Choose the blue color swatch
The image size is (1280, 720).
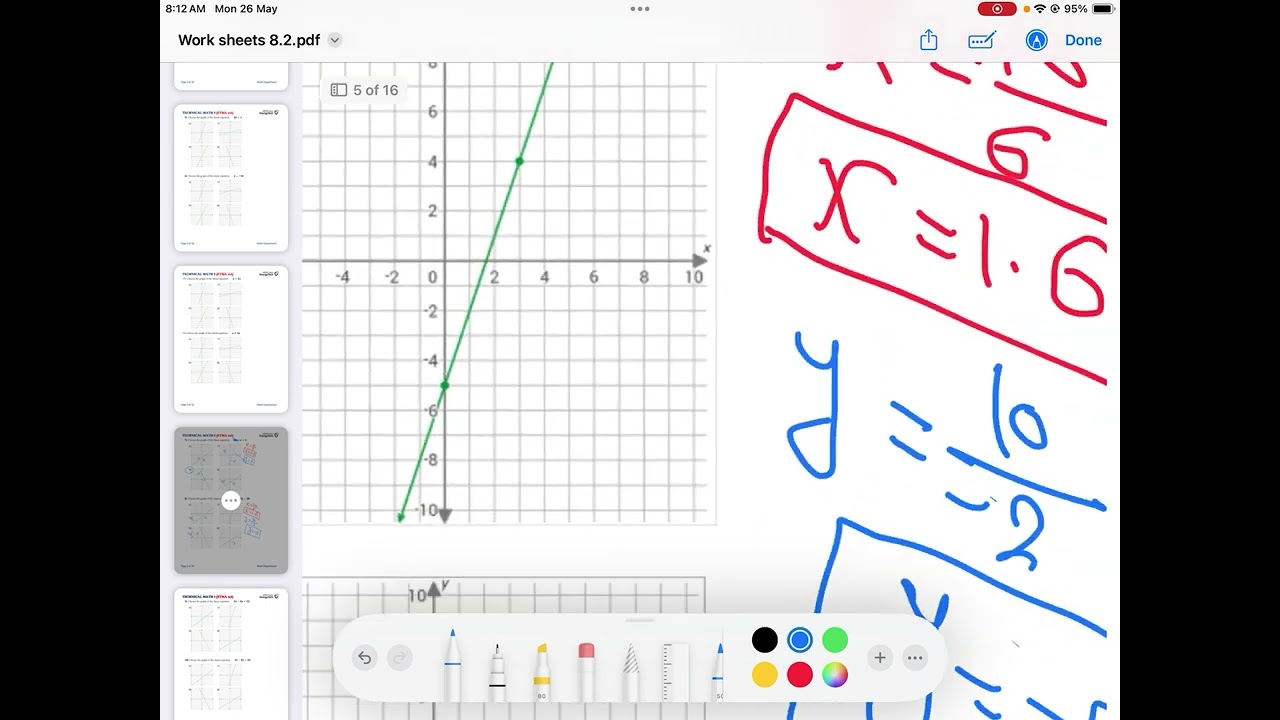point(799,640)
